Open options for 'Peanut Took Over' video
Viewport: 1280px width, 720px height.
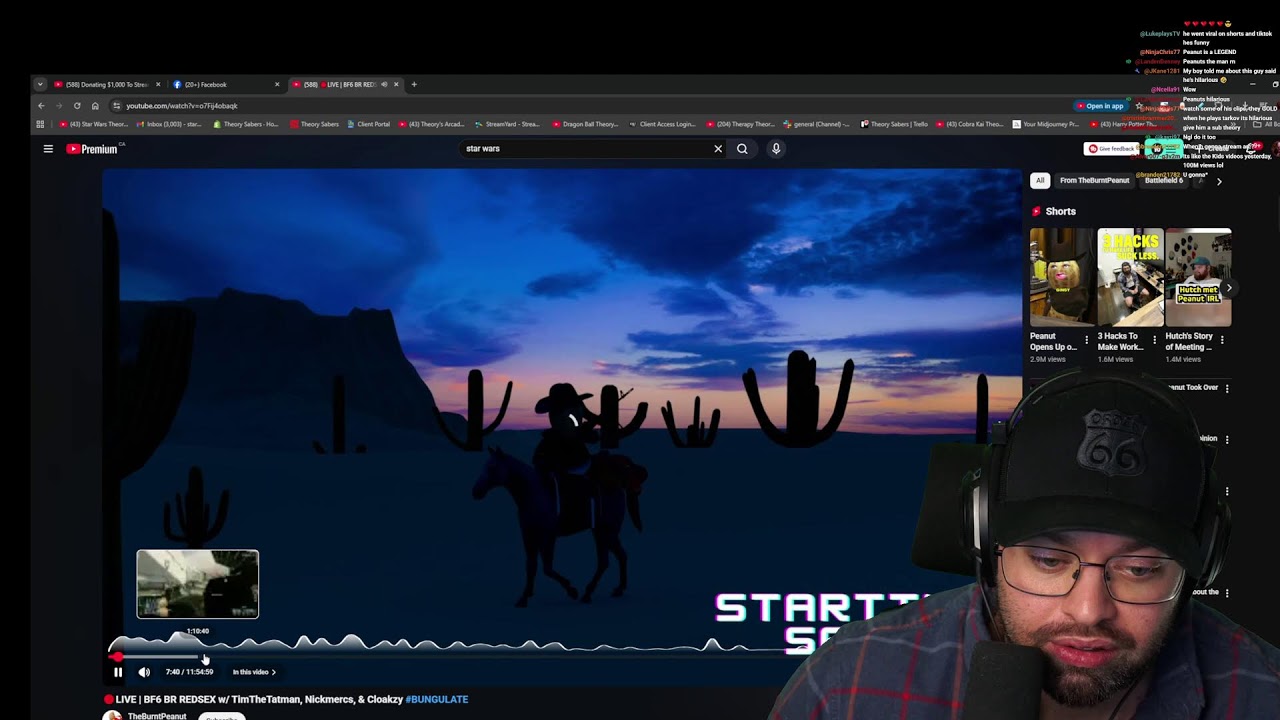1227,388
